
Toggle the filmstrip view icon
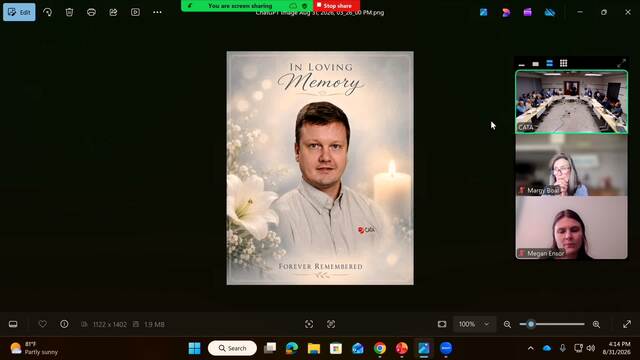click(x=13, y=324)
